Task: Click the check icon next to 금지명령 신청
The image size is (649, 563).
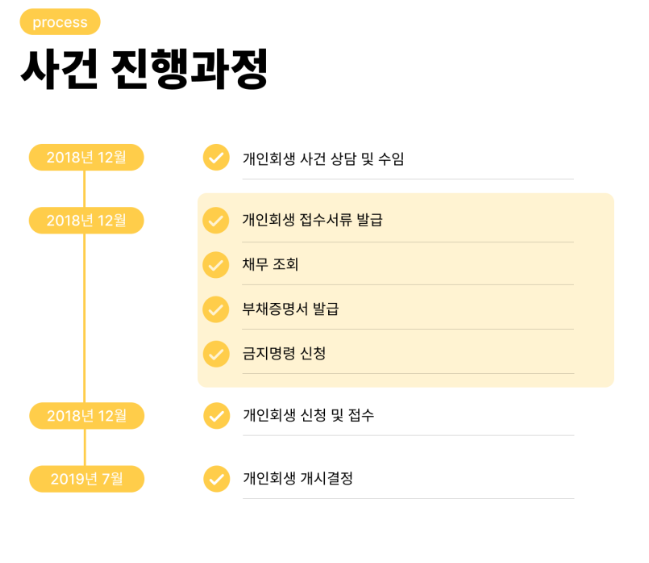Action: (216, 354)
